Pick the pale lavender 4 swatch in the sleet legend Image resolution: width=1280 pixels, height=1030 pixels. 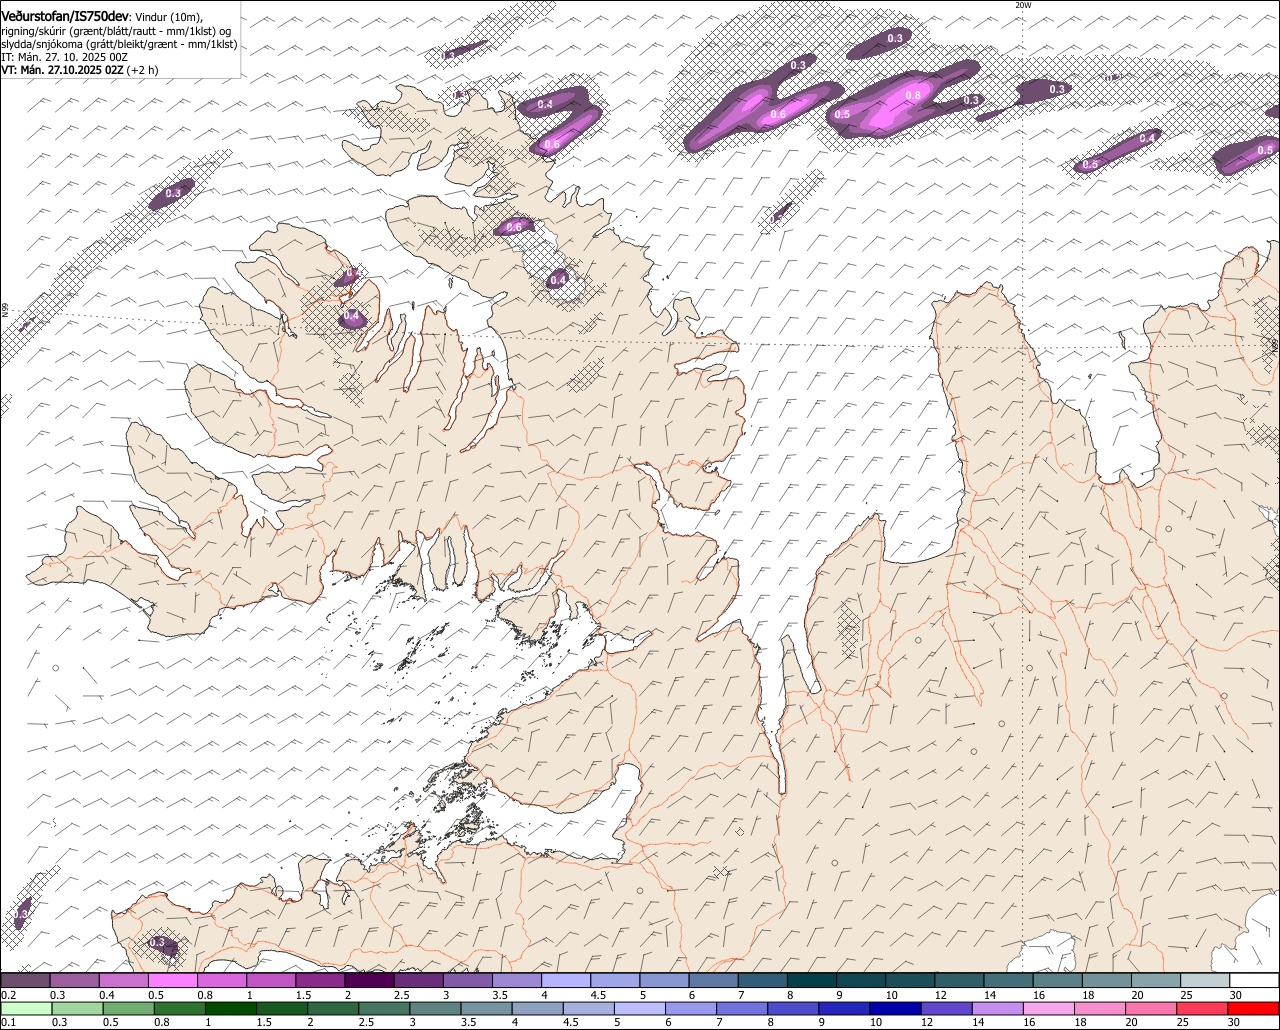point(566,980)
